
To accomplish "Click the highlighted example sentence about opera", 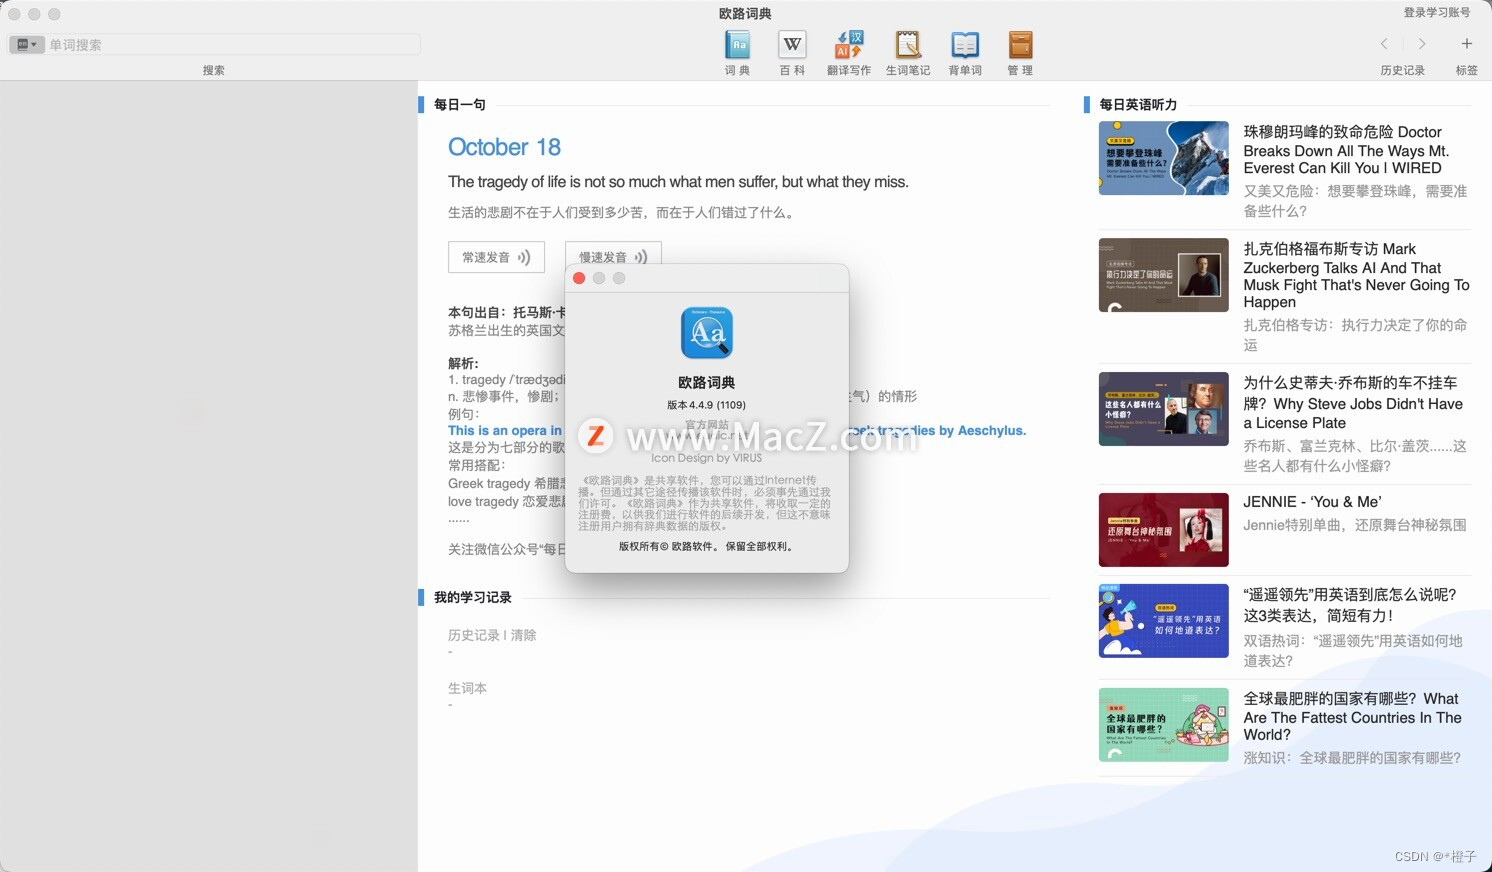I will tap(500, 430).
